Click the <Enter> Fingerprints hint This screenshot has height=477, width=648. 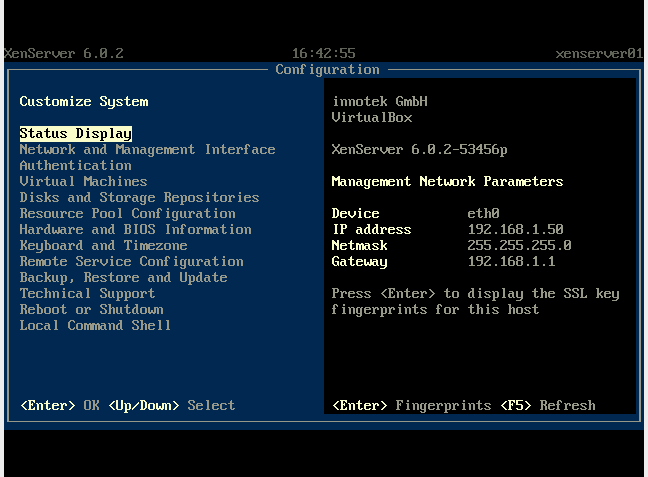[x=411, y=405]
